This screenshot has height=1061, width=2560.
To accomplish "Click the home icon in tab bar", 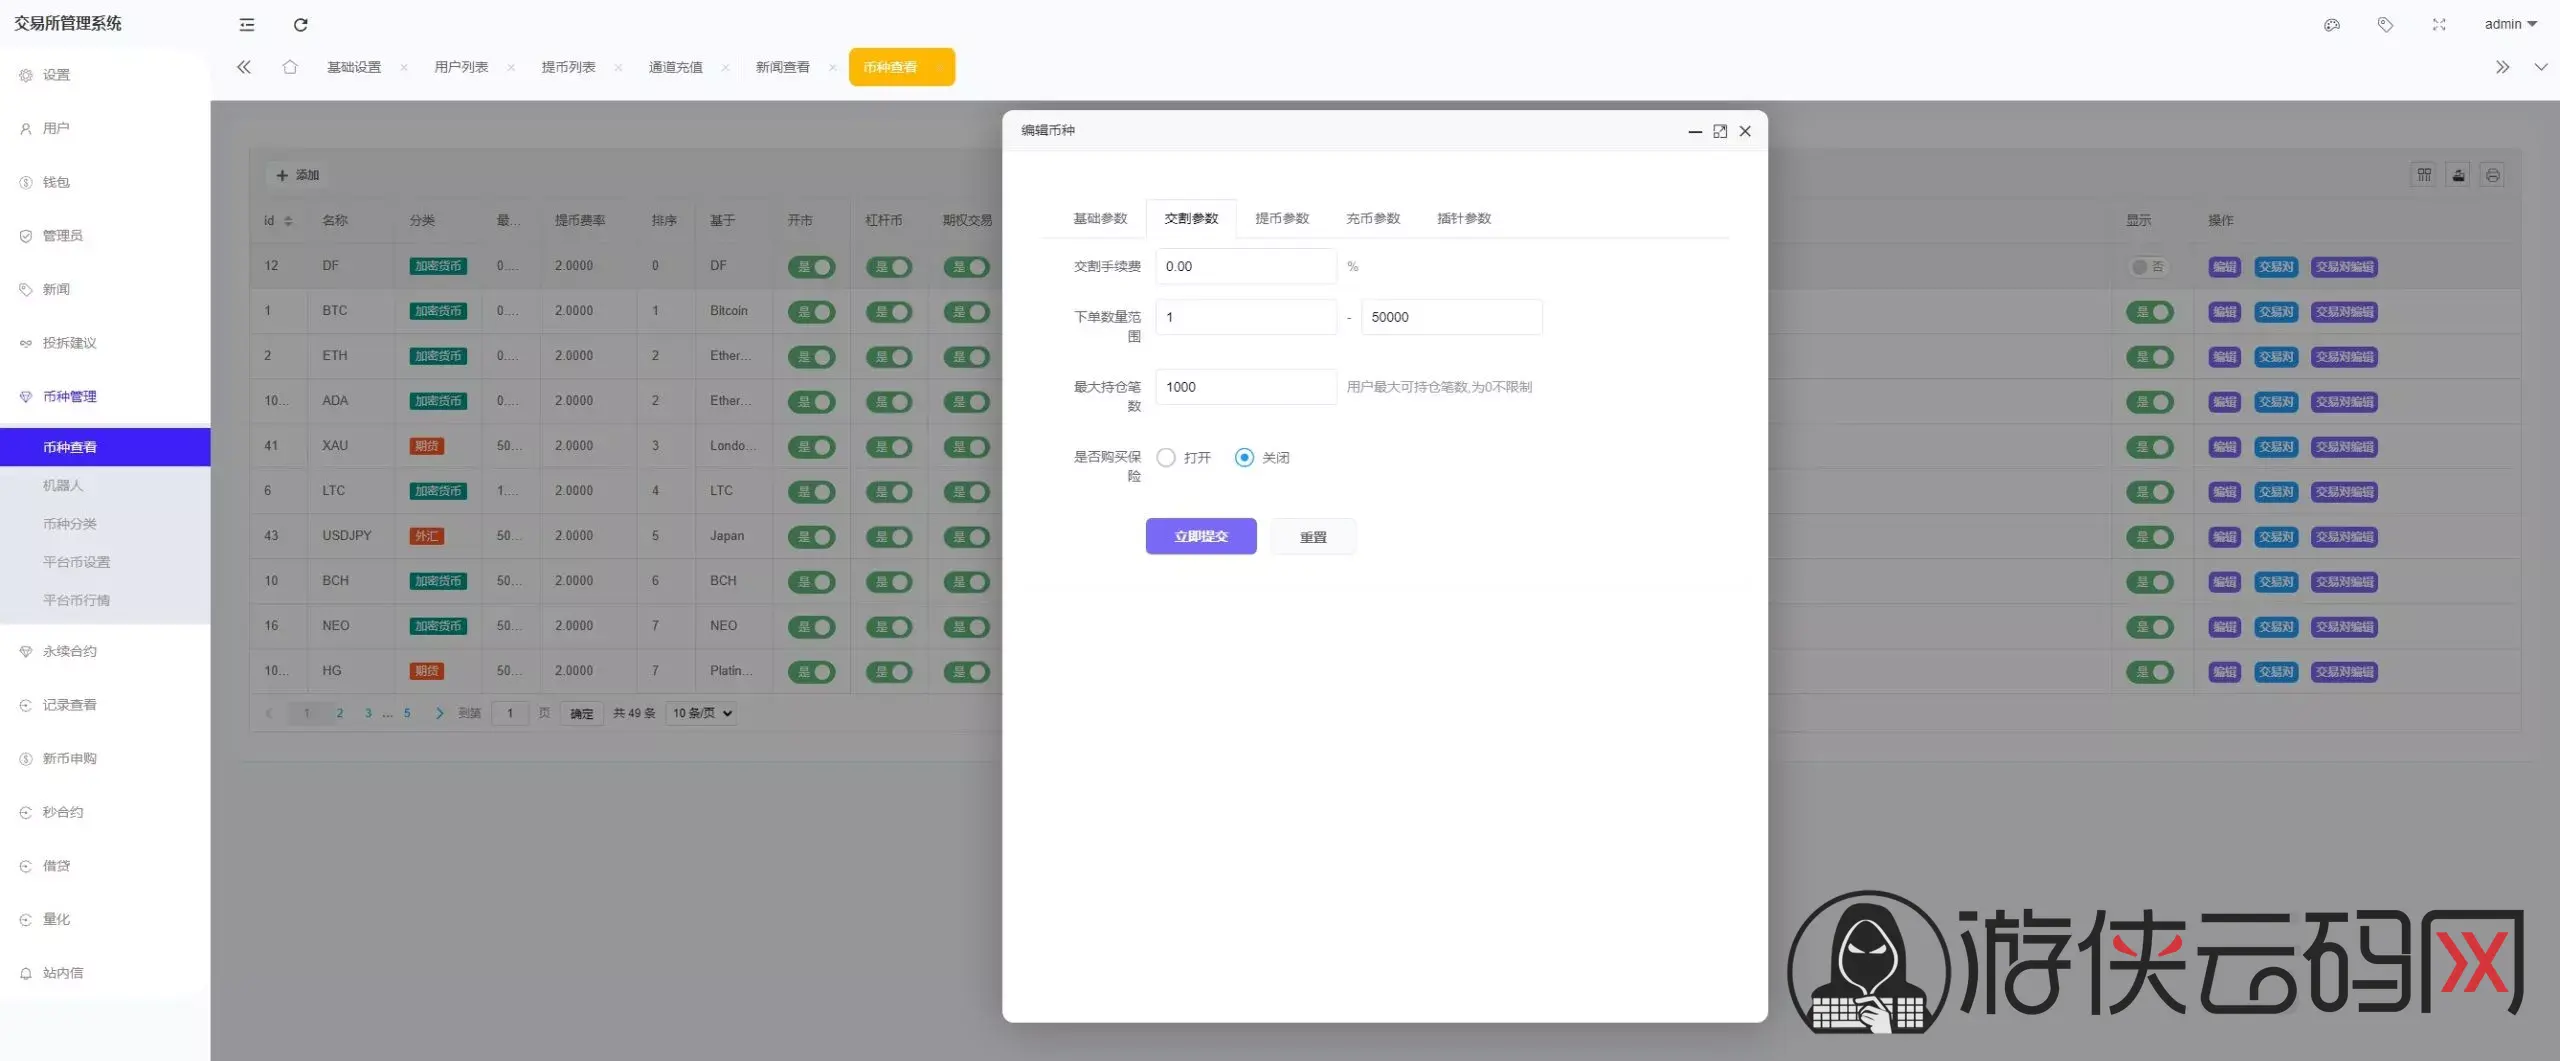I will pos(290,67).
